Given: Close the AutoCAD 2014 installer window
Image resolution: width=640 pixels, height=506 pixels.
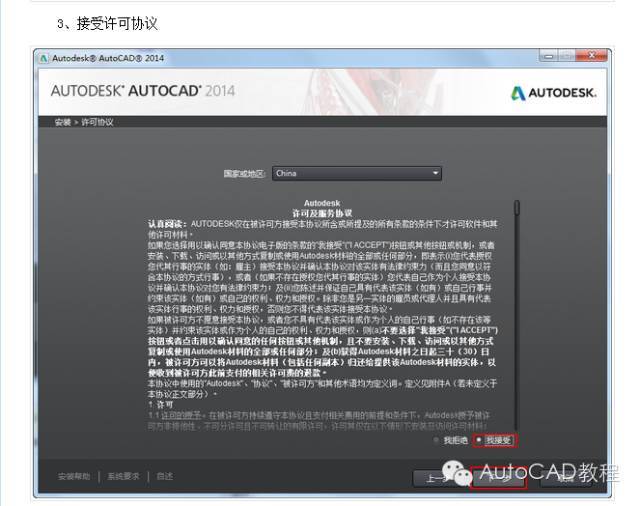Looking at the screenshot, I should pyautogui.click(x=592, y=55).
